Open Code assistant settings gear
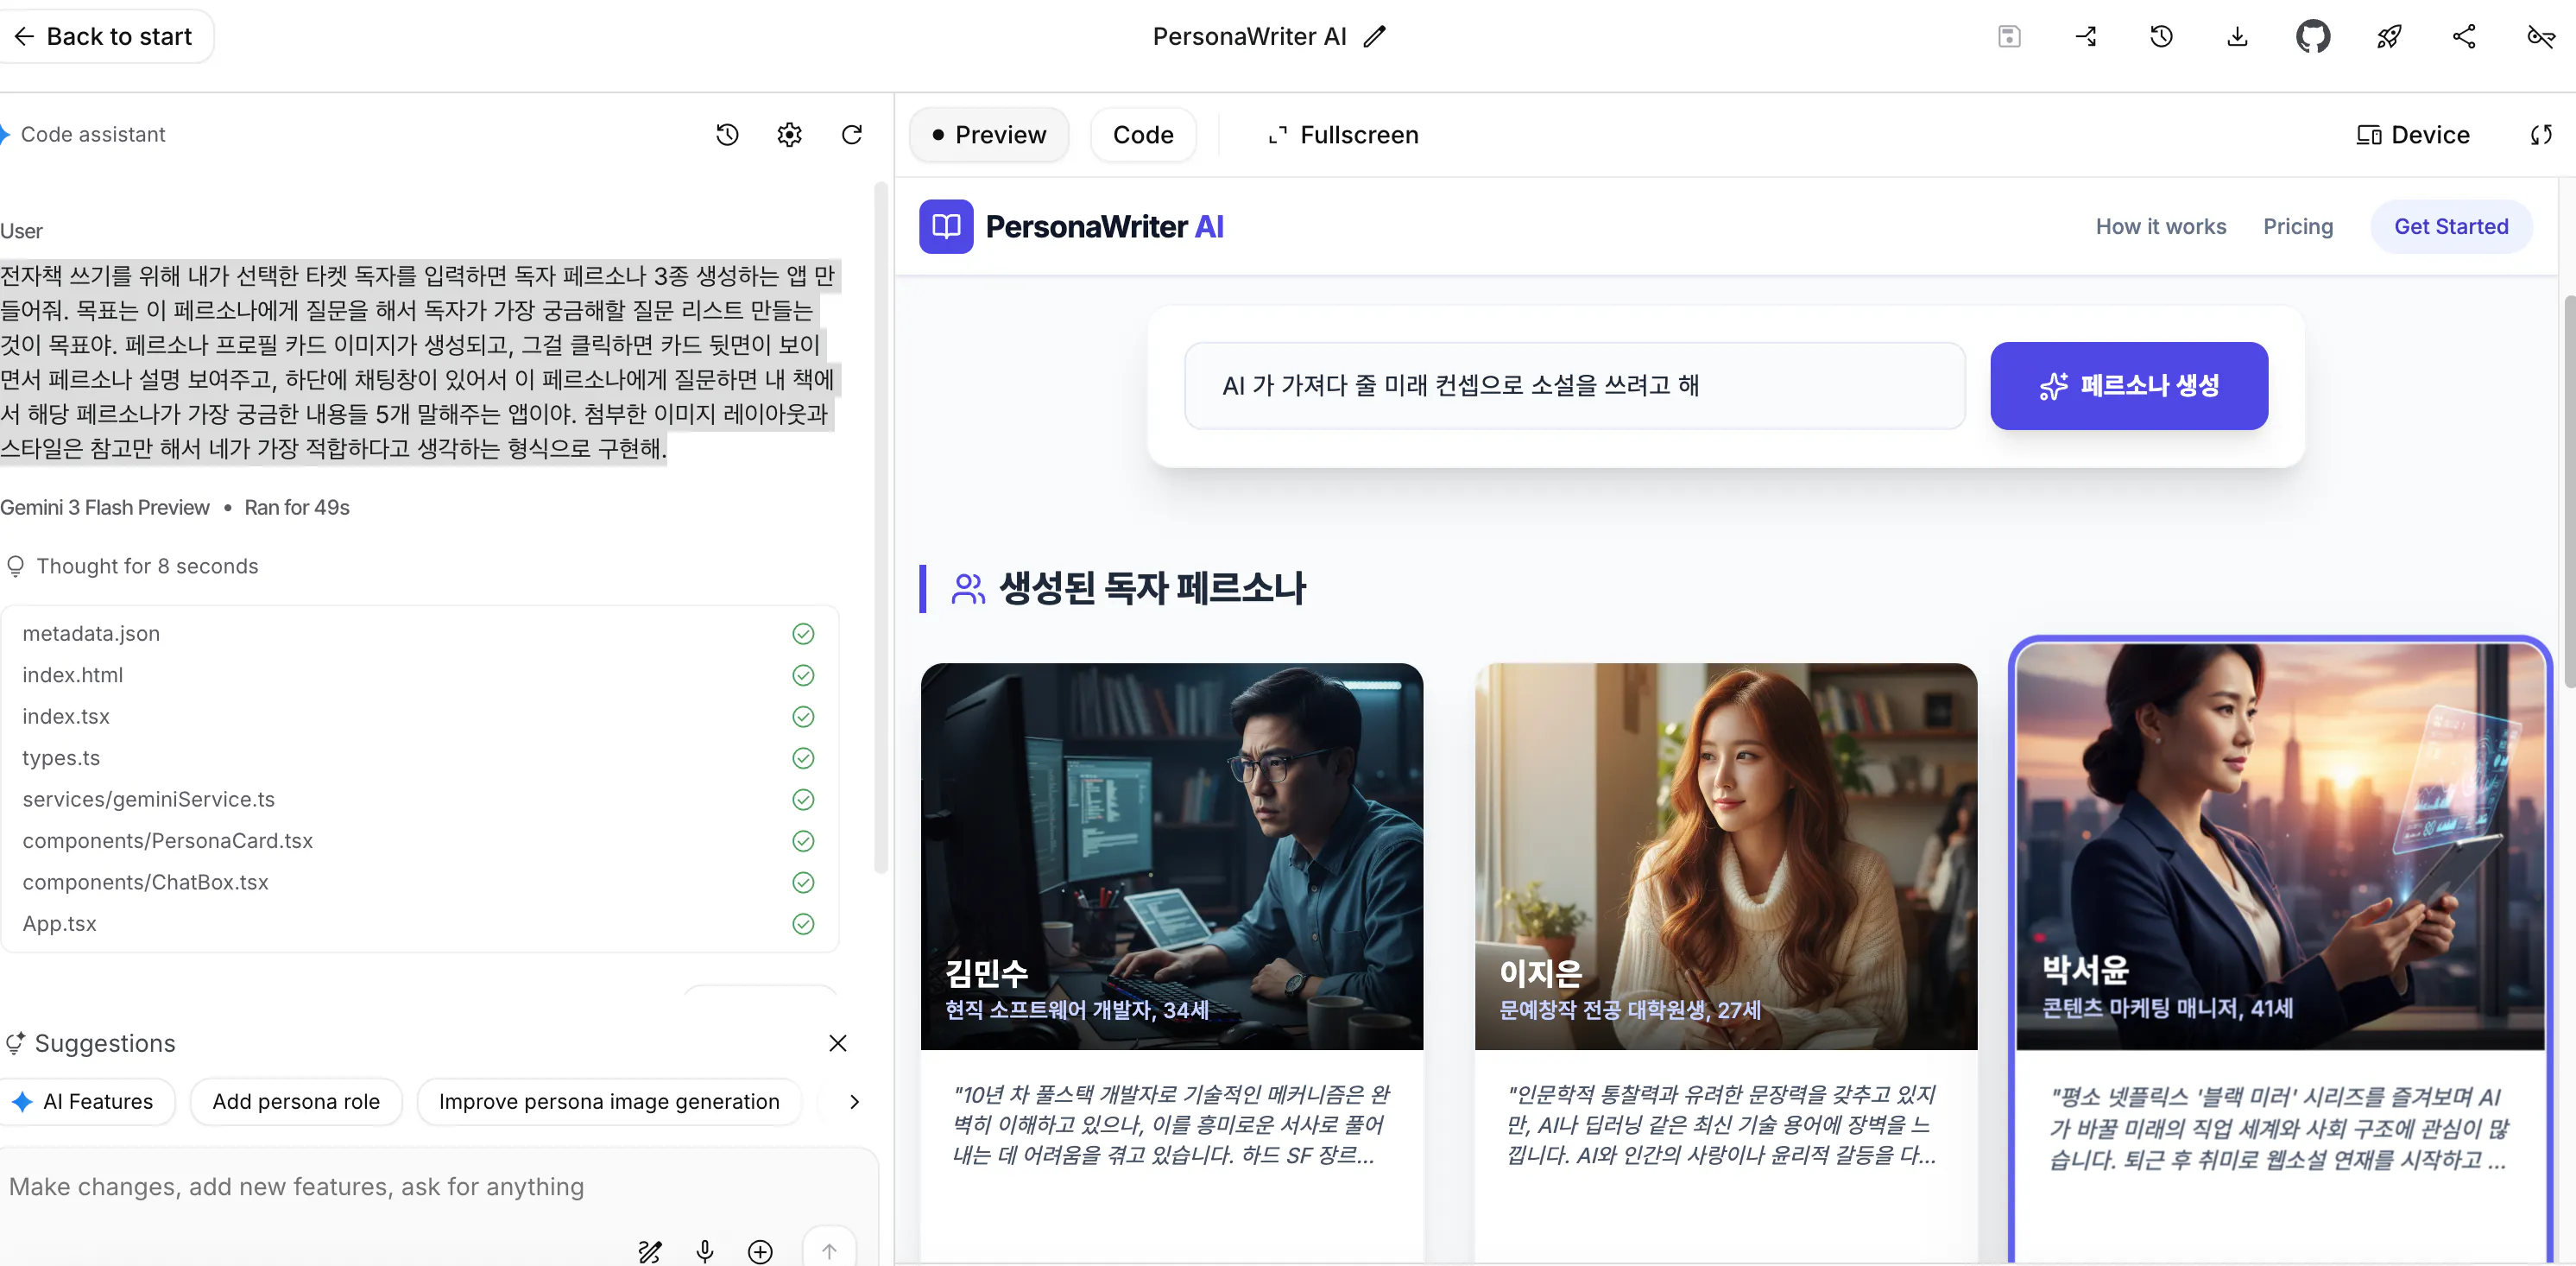The image size is (2576, 1266). point(789,134)
